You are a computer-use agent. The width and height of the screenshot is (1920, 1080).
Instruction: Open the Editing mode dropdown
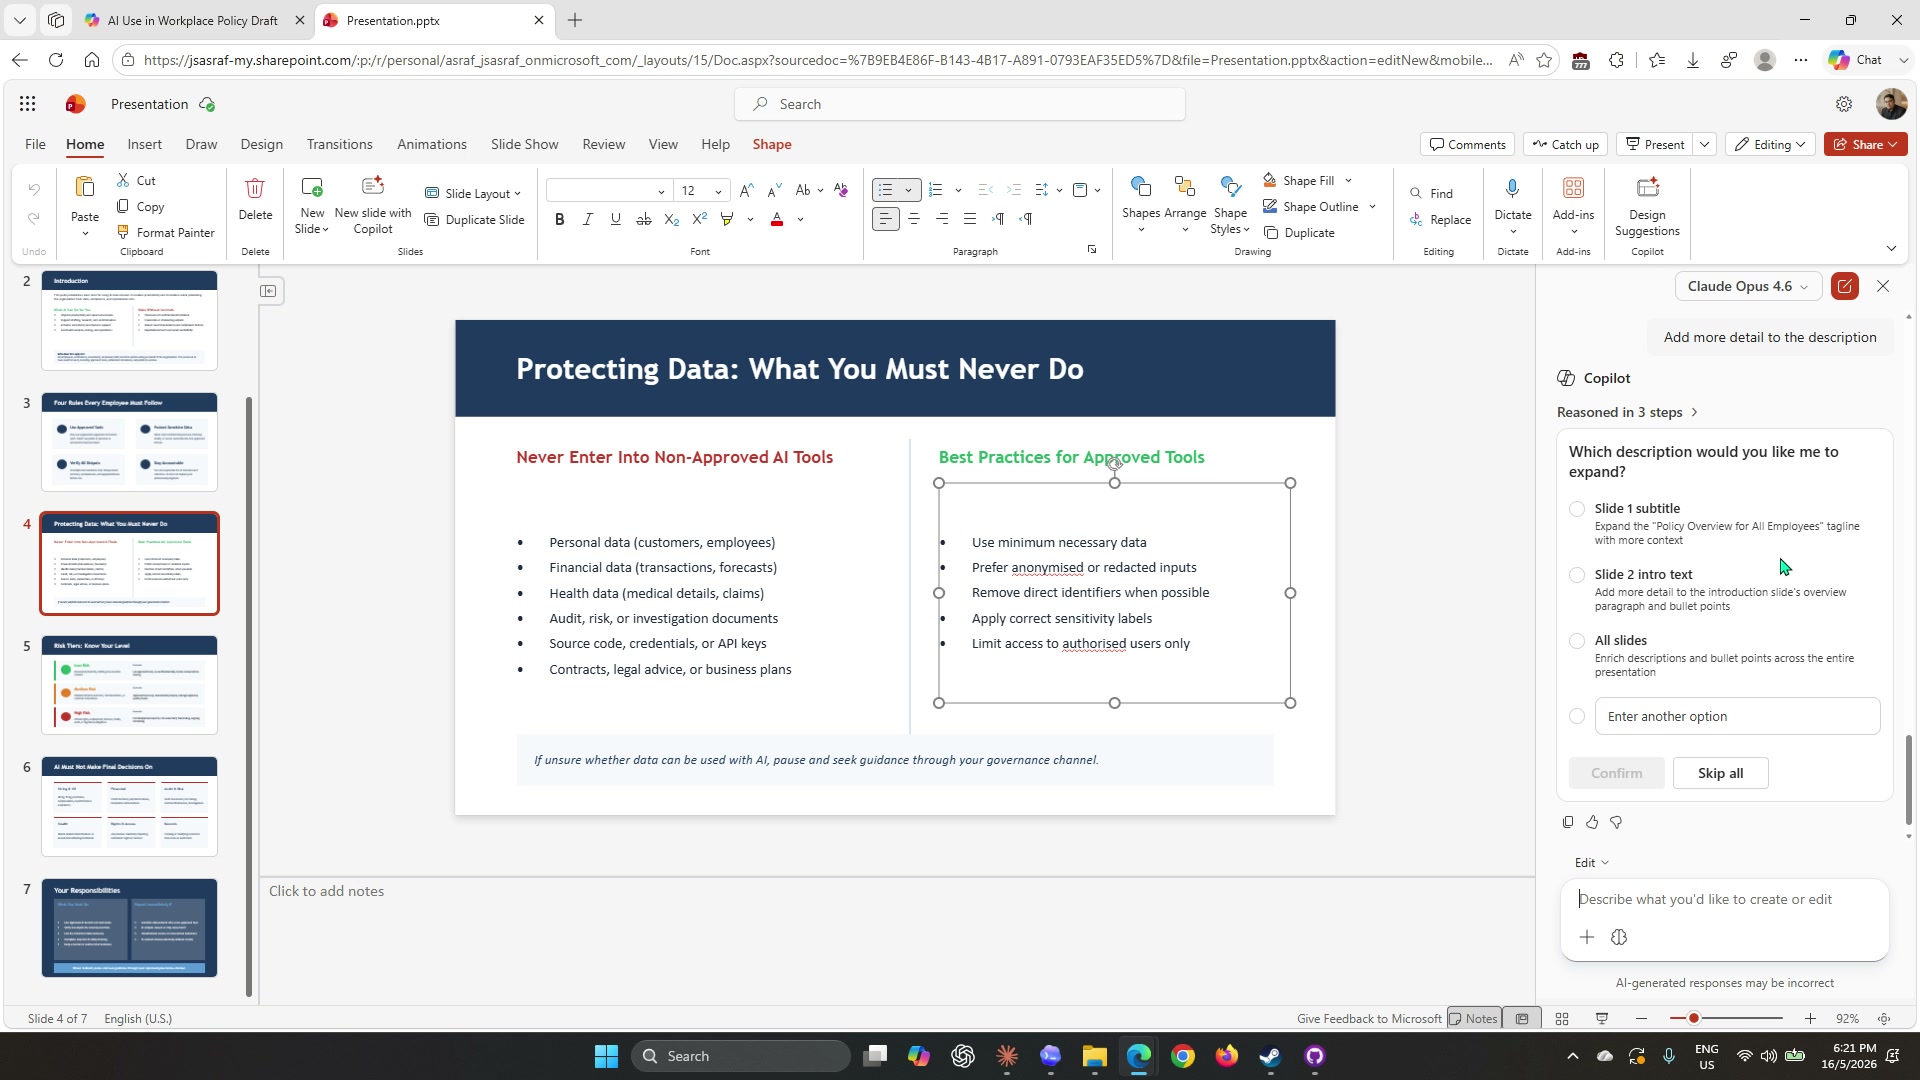click(1771, 145)
